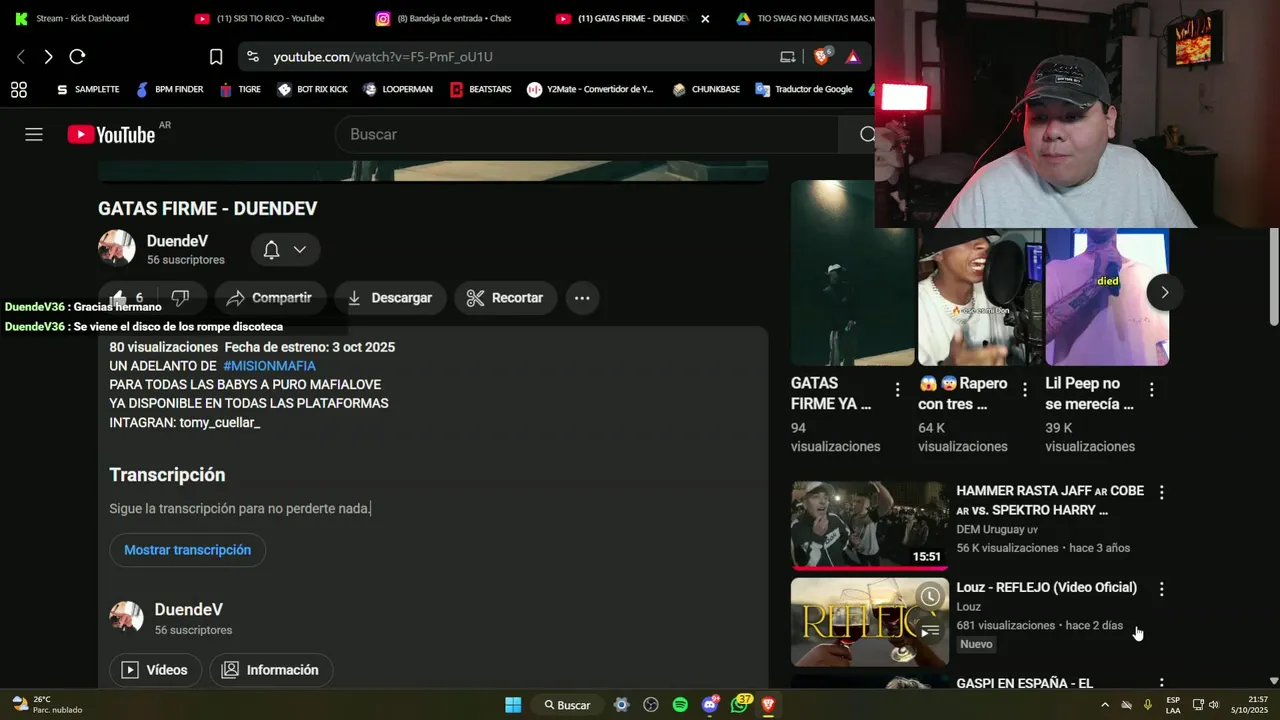Screen dimensions: 1280x720
Task: Open options for HAMMER RASTA JAFF video
Action: pyautogui.click(x=1161, y=492)
